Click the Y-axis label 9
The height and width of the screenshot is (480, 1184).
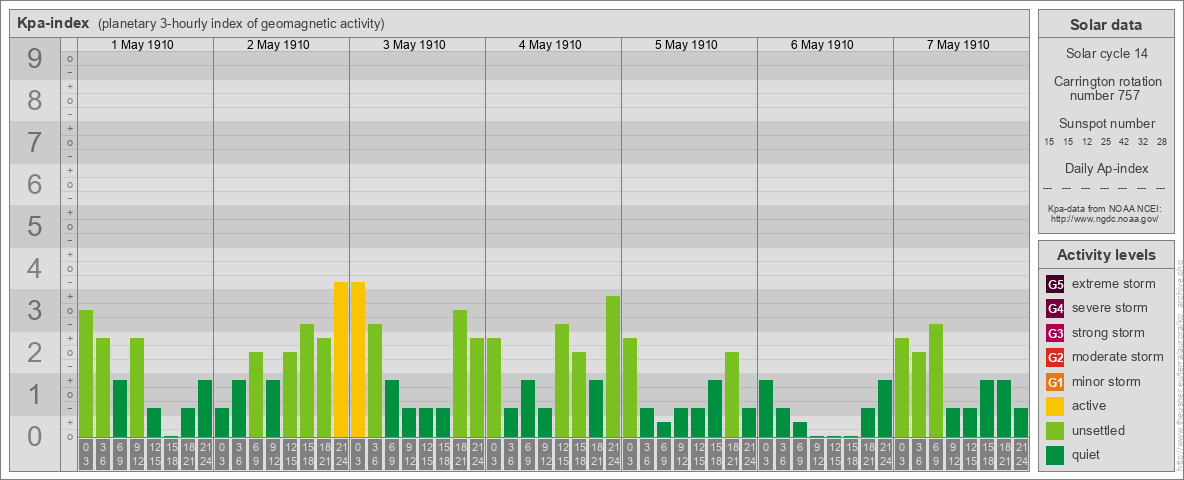tap(35, 58)
